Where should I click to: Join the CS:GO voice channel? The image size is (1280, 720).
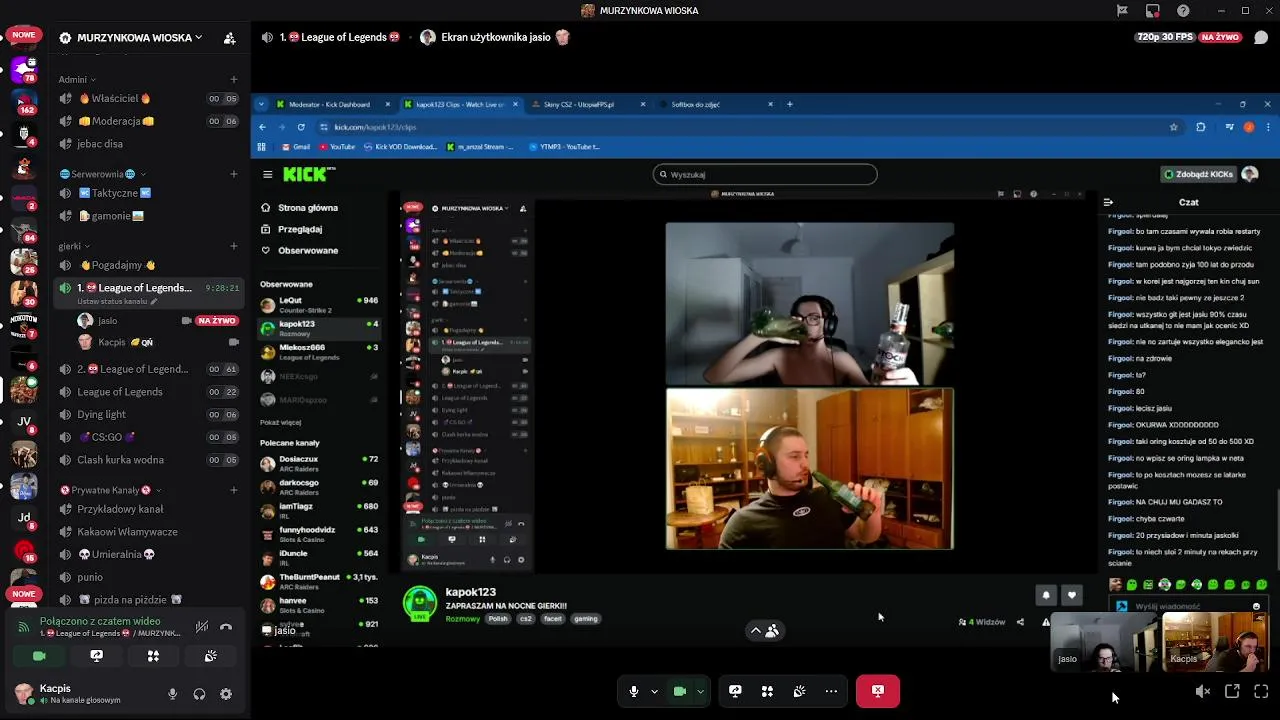[x=148, y=437]
